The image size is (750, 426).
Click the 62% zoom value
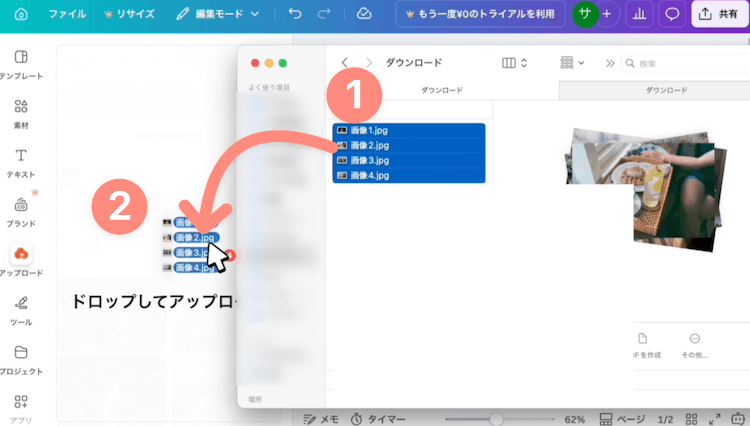574,420
